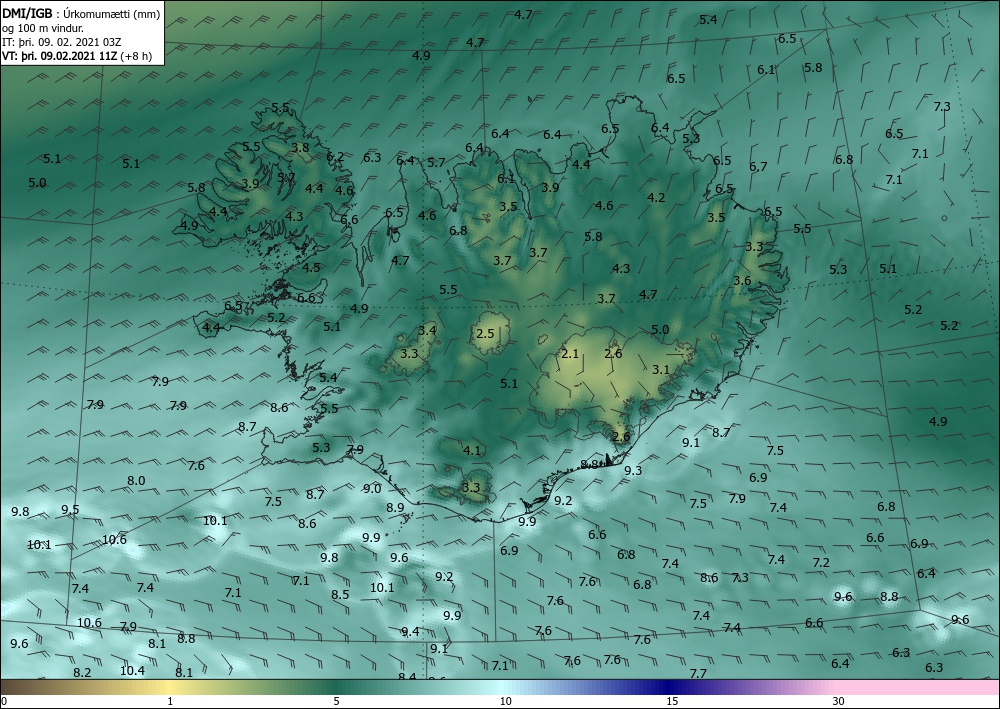1000x709 pixels.
Task: Click the colorbar tick label '10'
Action: 506,702
